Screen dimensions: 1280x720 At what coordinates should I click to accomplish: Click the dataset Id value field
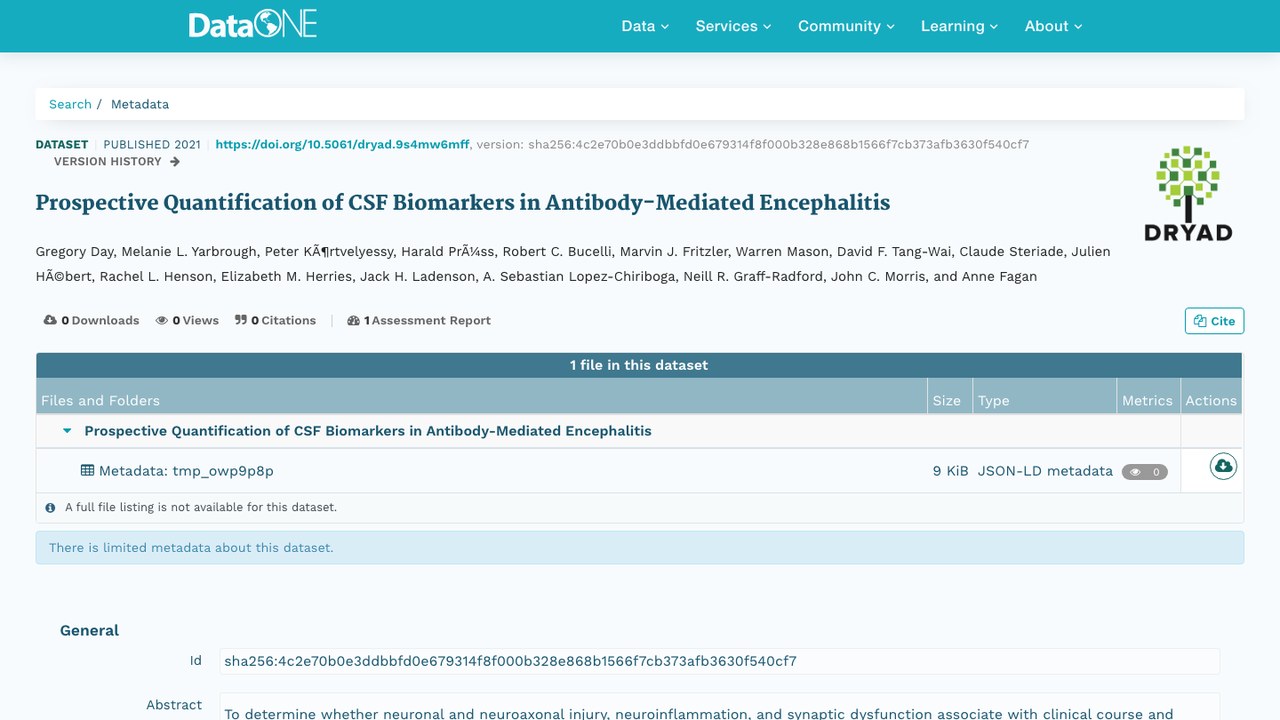click(x=719, y=661)
